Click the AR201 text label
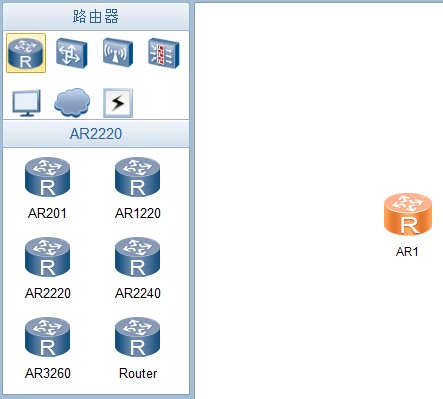Screen dimensions: 443x399 point(47,213)
